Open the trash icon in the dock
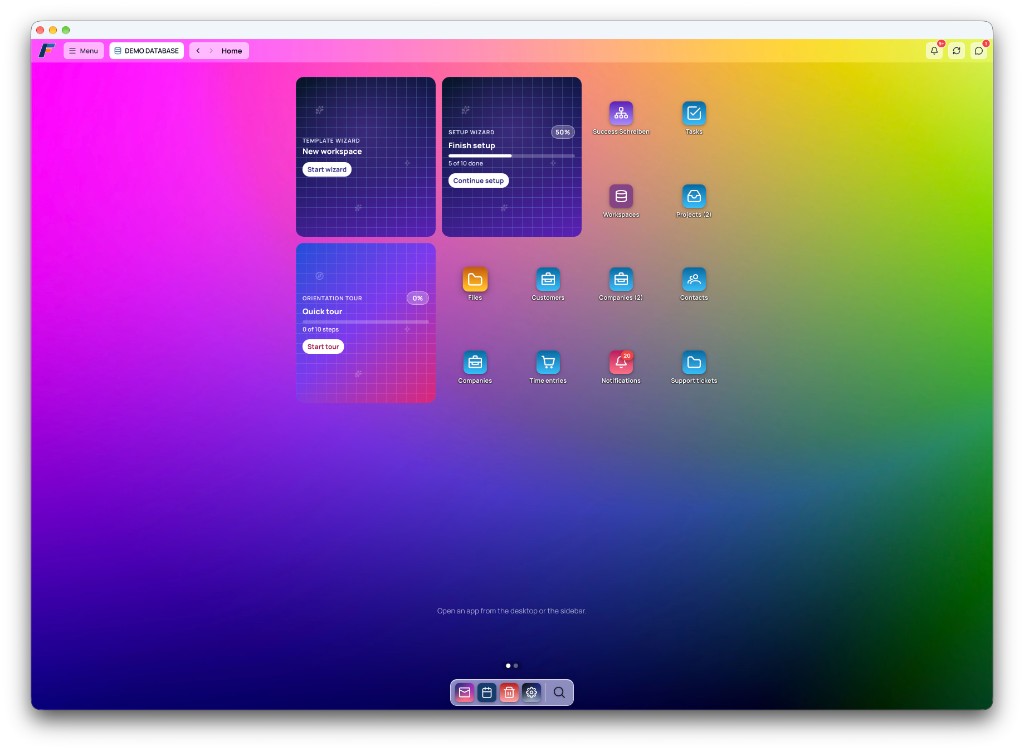The height and width of the screenshot is (751, 1024). coord(509,692)
